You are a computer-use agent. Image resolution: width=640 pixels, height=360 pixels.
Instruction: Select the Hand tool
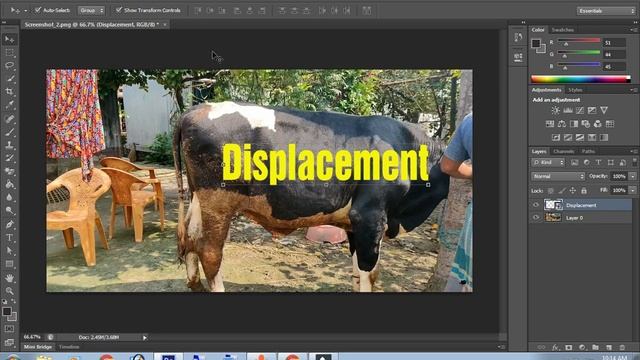click(x=9, y=278)
